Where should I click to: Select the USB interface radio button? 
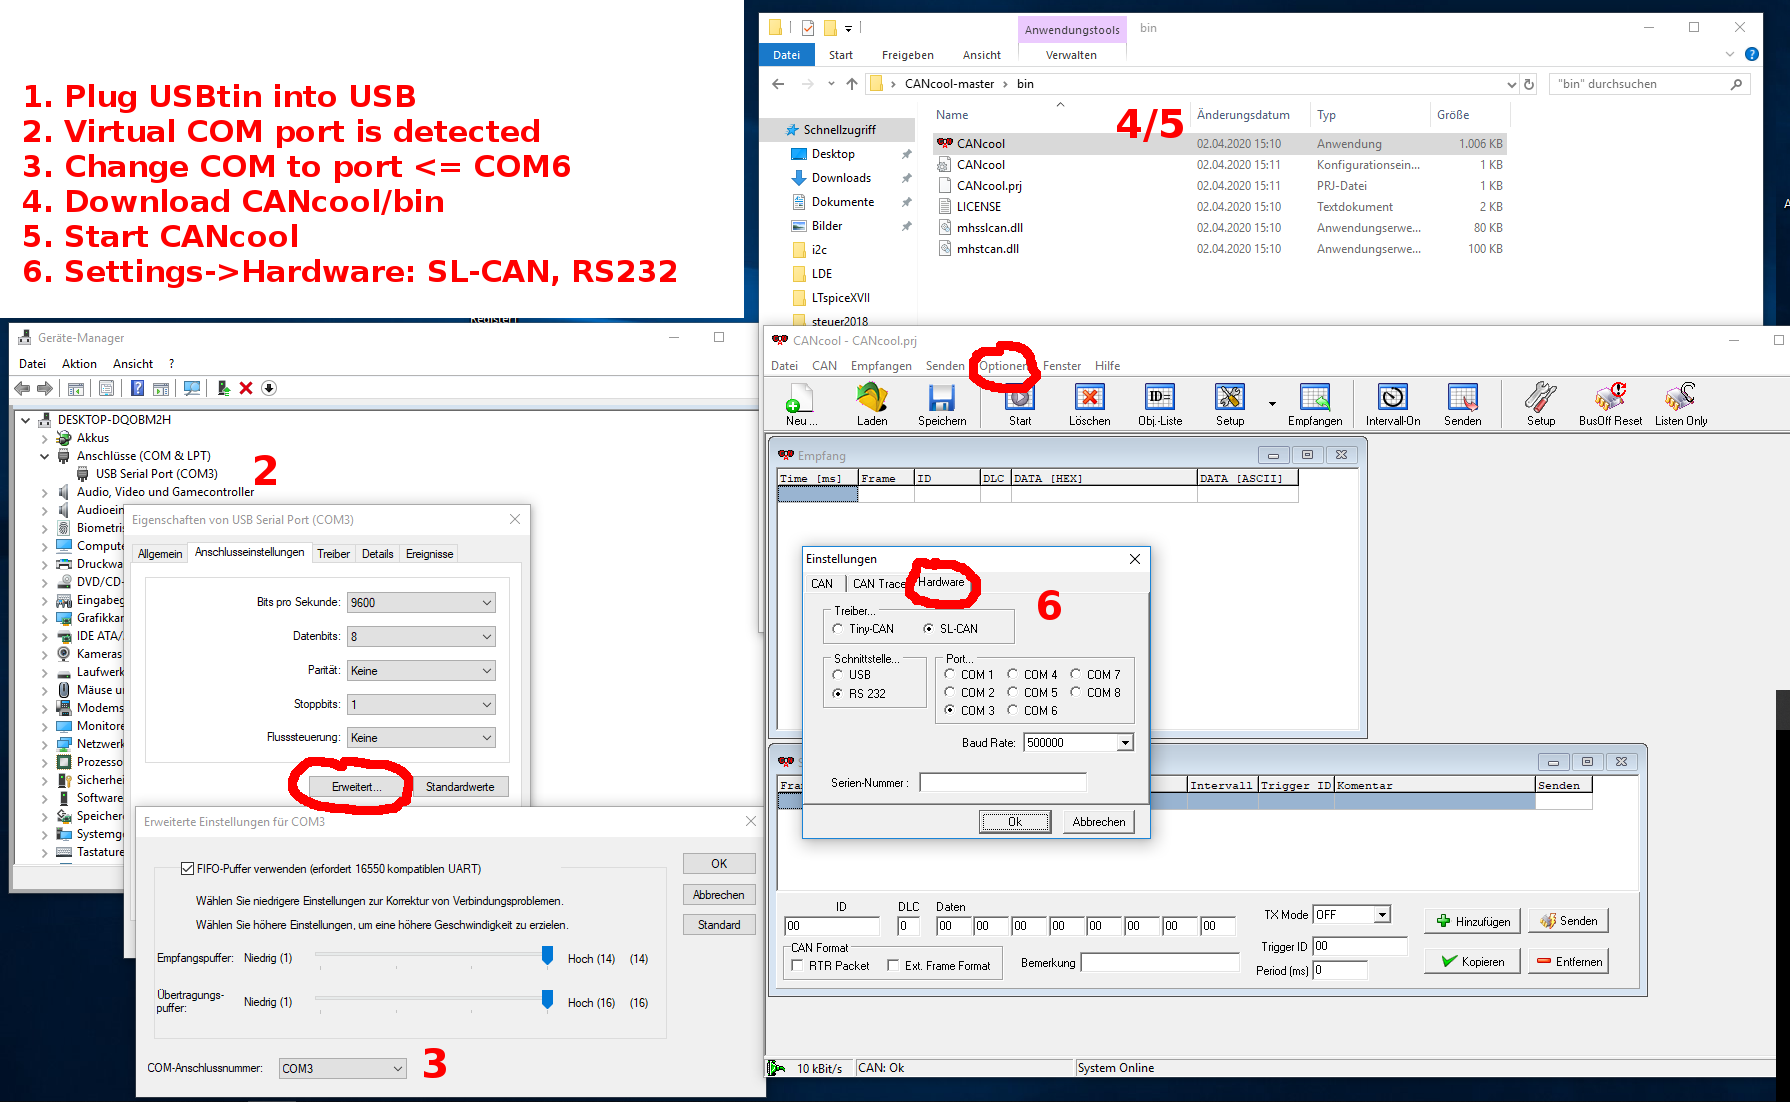pos(838,675)
